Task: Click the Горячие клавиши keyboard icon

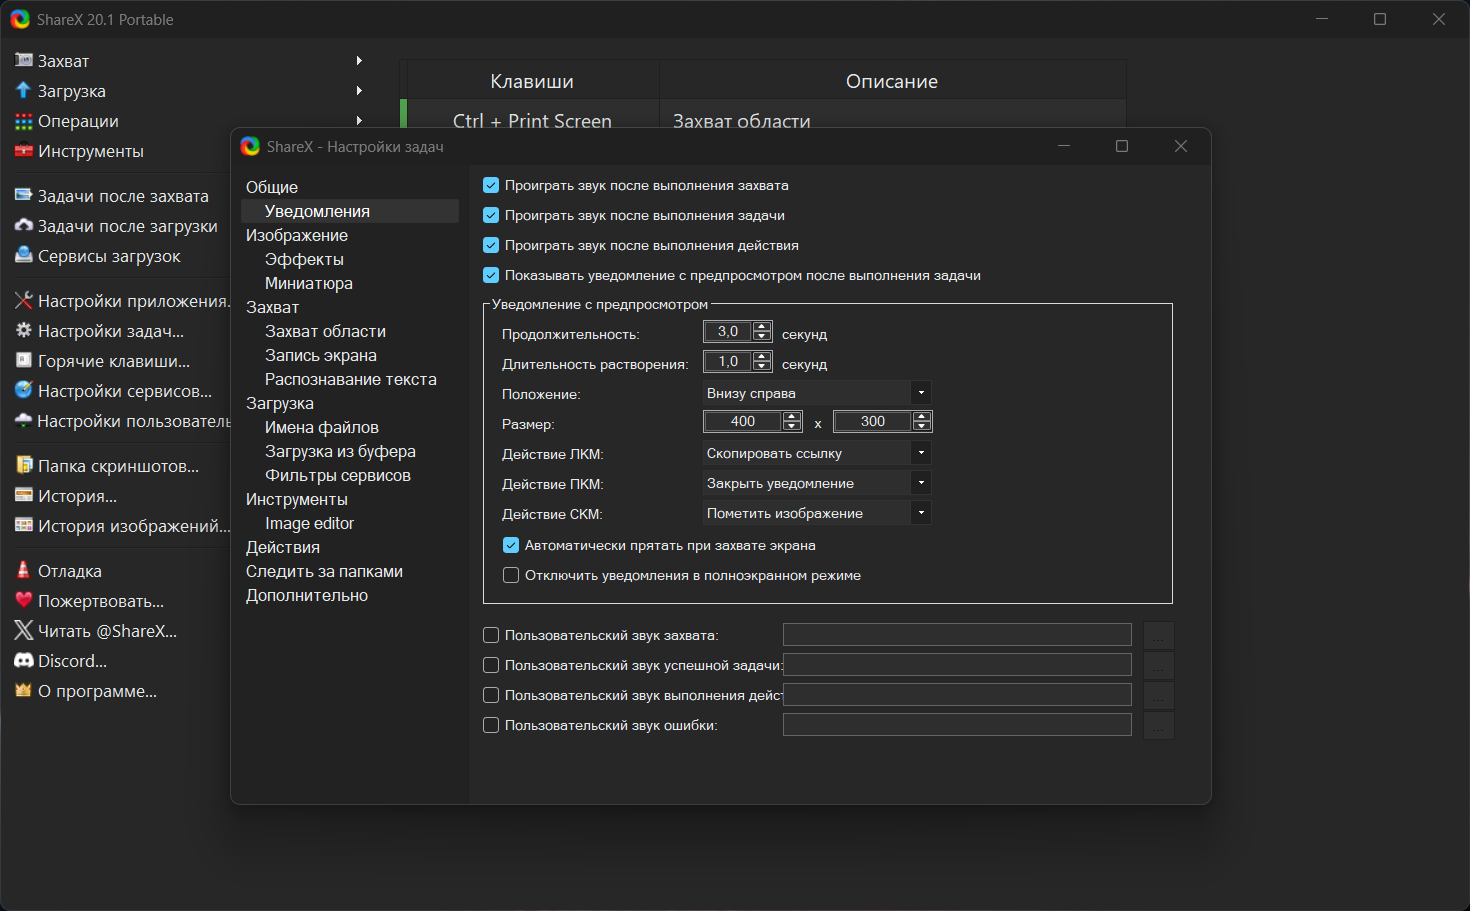Action: pos(24,361)
